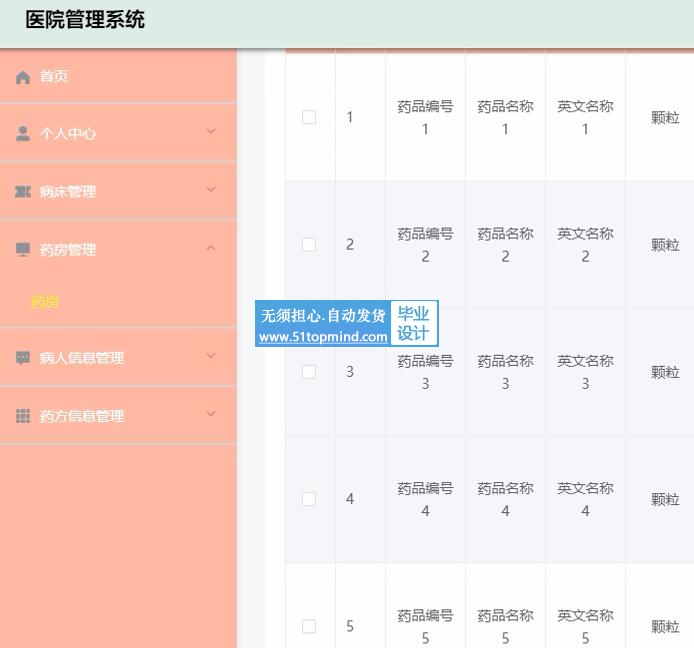Expand the 病床管理 chevron arrow
The image size is (694, 648).
(210, 190)
